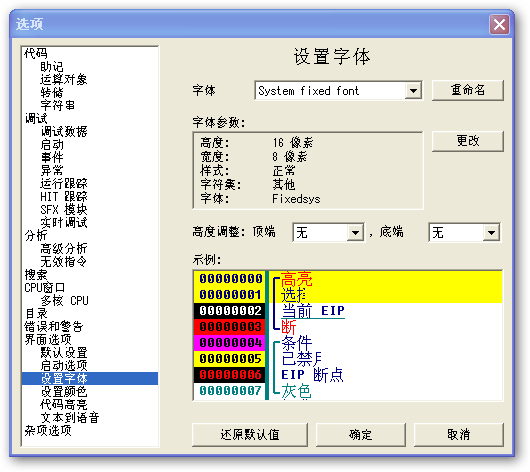This screenshot has height=472, width=530.
Task: Select 目录 in the options tree
Action: (x=36, y=313)
